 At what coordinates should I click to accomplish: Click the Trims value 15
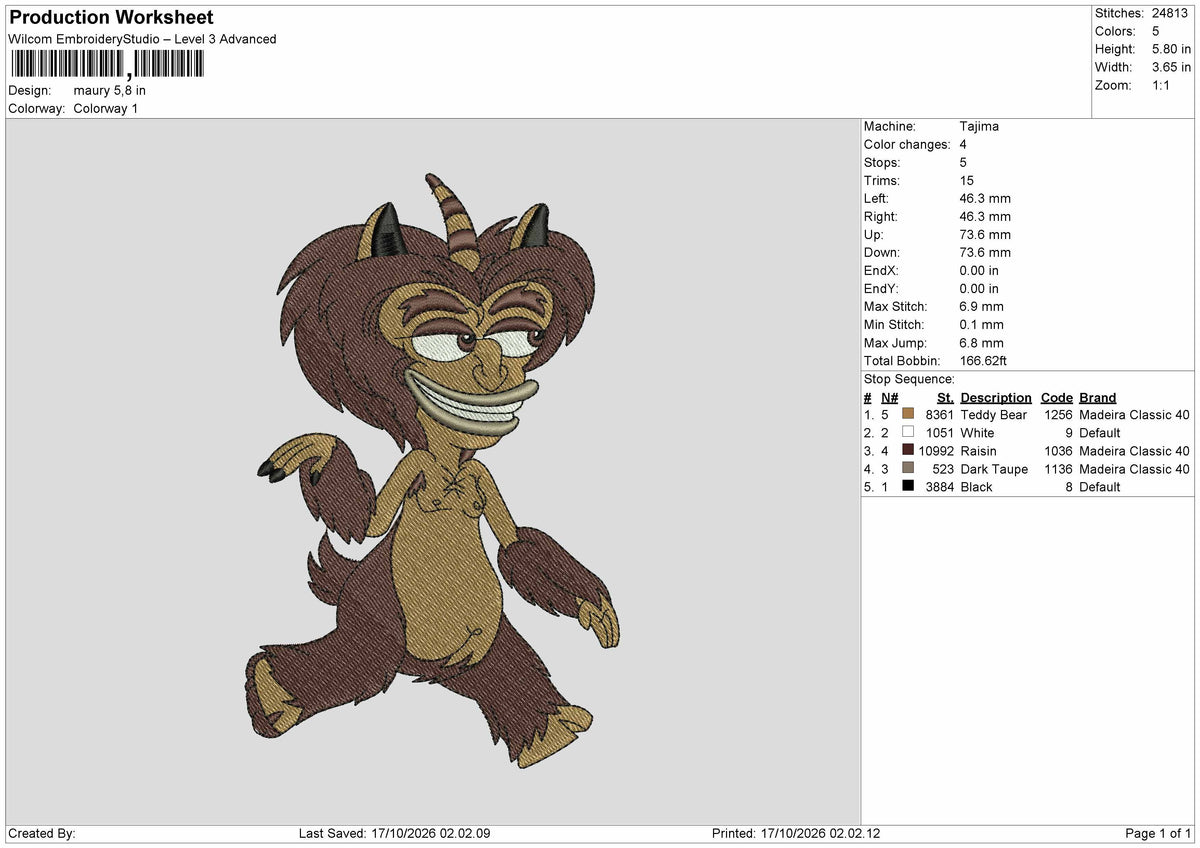pyautogui.click(x=967, y=180)
